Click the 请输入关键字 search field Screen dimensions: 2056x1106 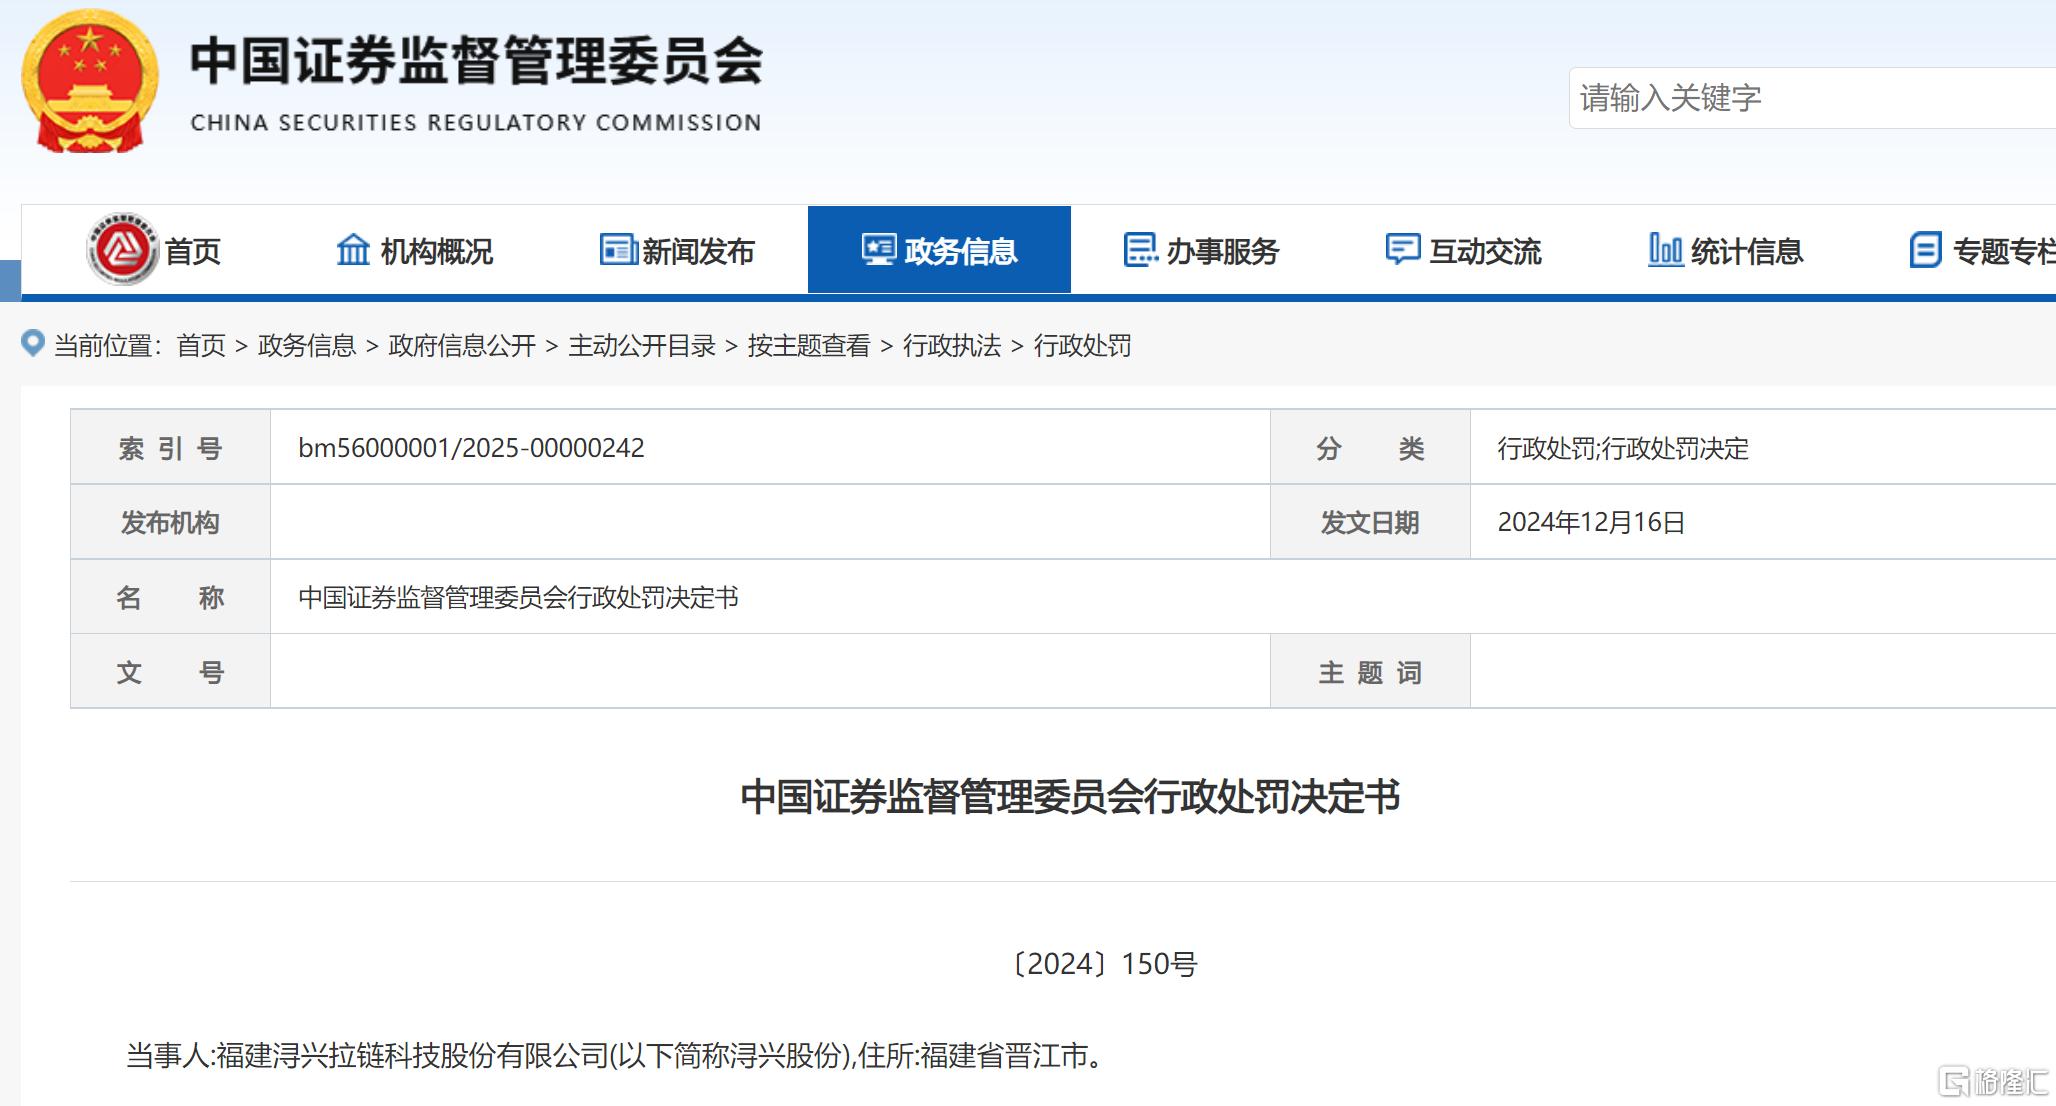pyautogui.click(x=1812, y=98)
